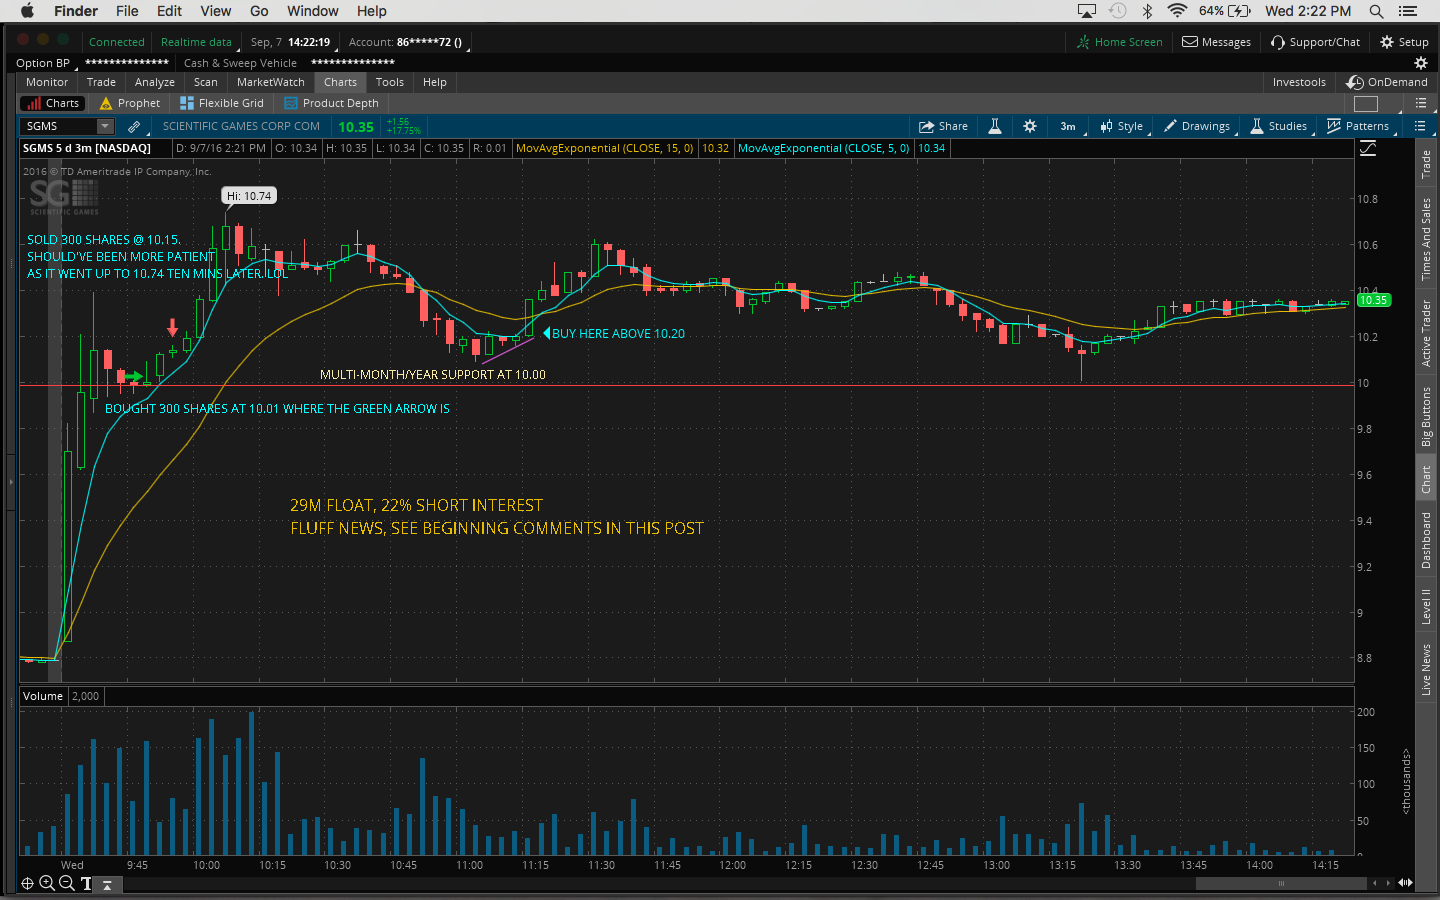The height and width of the screenshot is (900, 1440).
Task: Open Investools
Action: click(1299, 82)
